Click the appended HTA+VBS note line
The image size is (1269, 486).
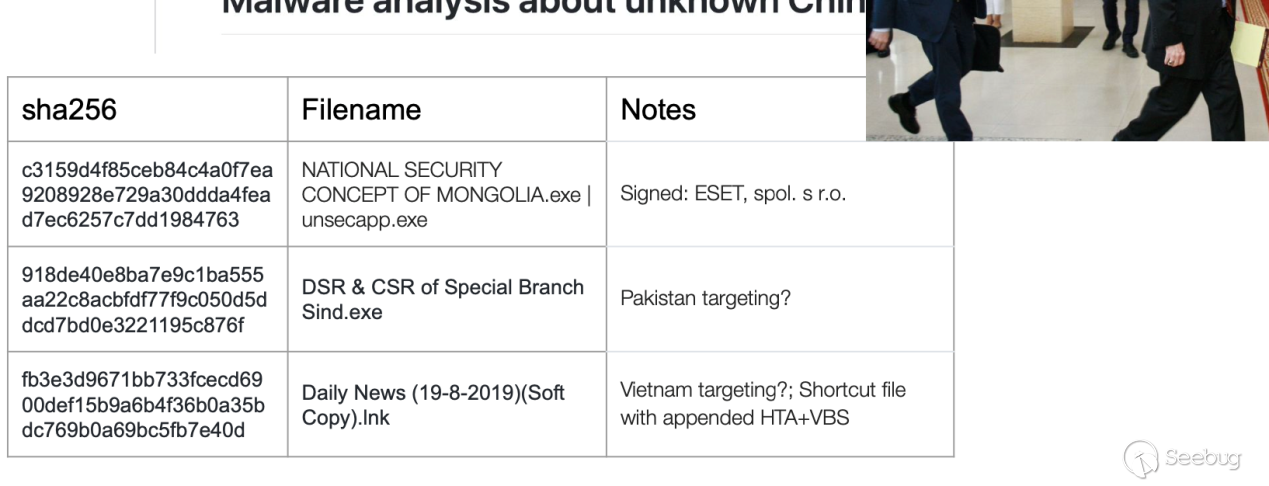734,418
